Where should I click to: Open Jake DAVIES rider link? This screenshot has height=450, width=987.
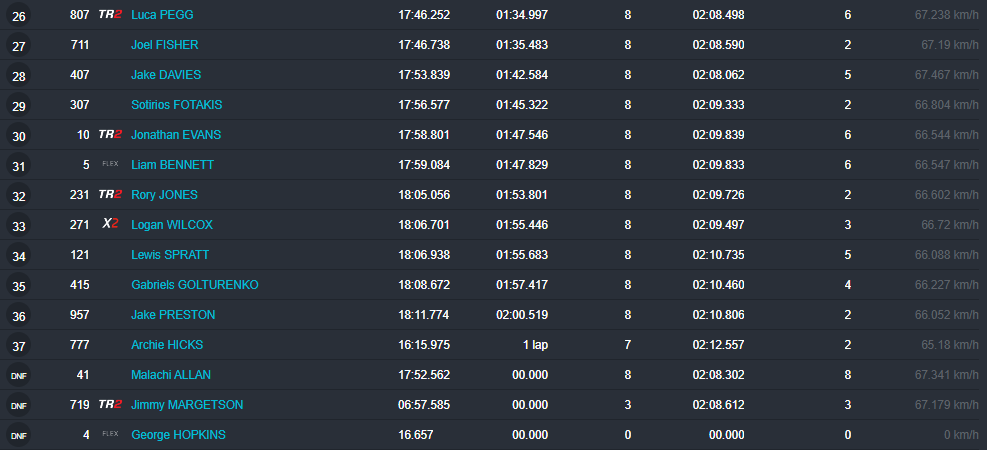(x=164, y=75)
